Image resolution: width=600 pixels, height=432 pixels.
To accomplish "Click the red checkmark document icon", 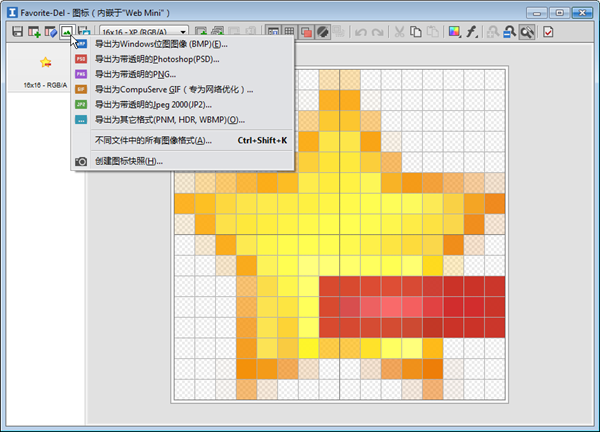I will pos(548,32).
